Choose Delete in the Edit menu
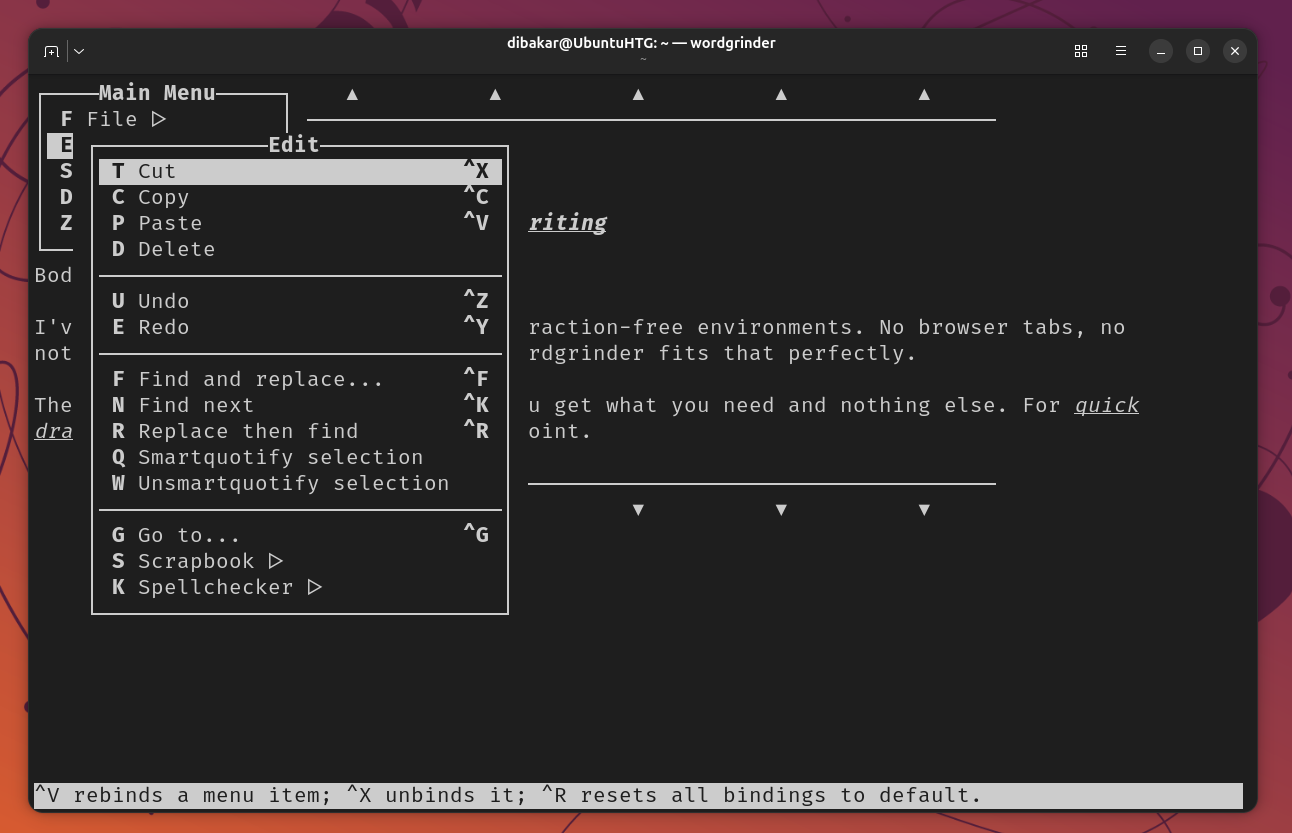Image resolution: width=1292 pixels, height=833 pixels. (x=300, y=249)
